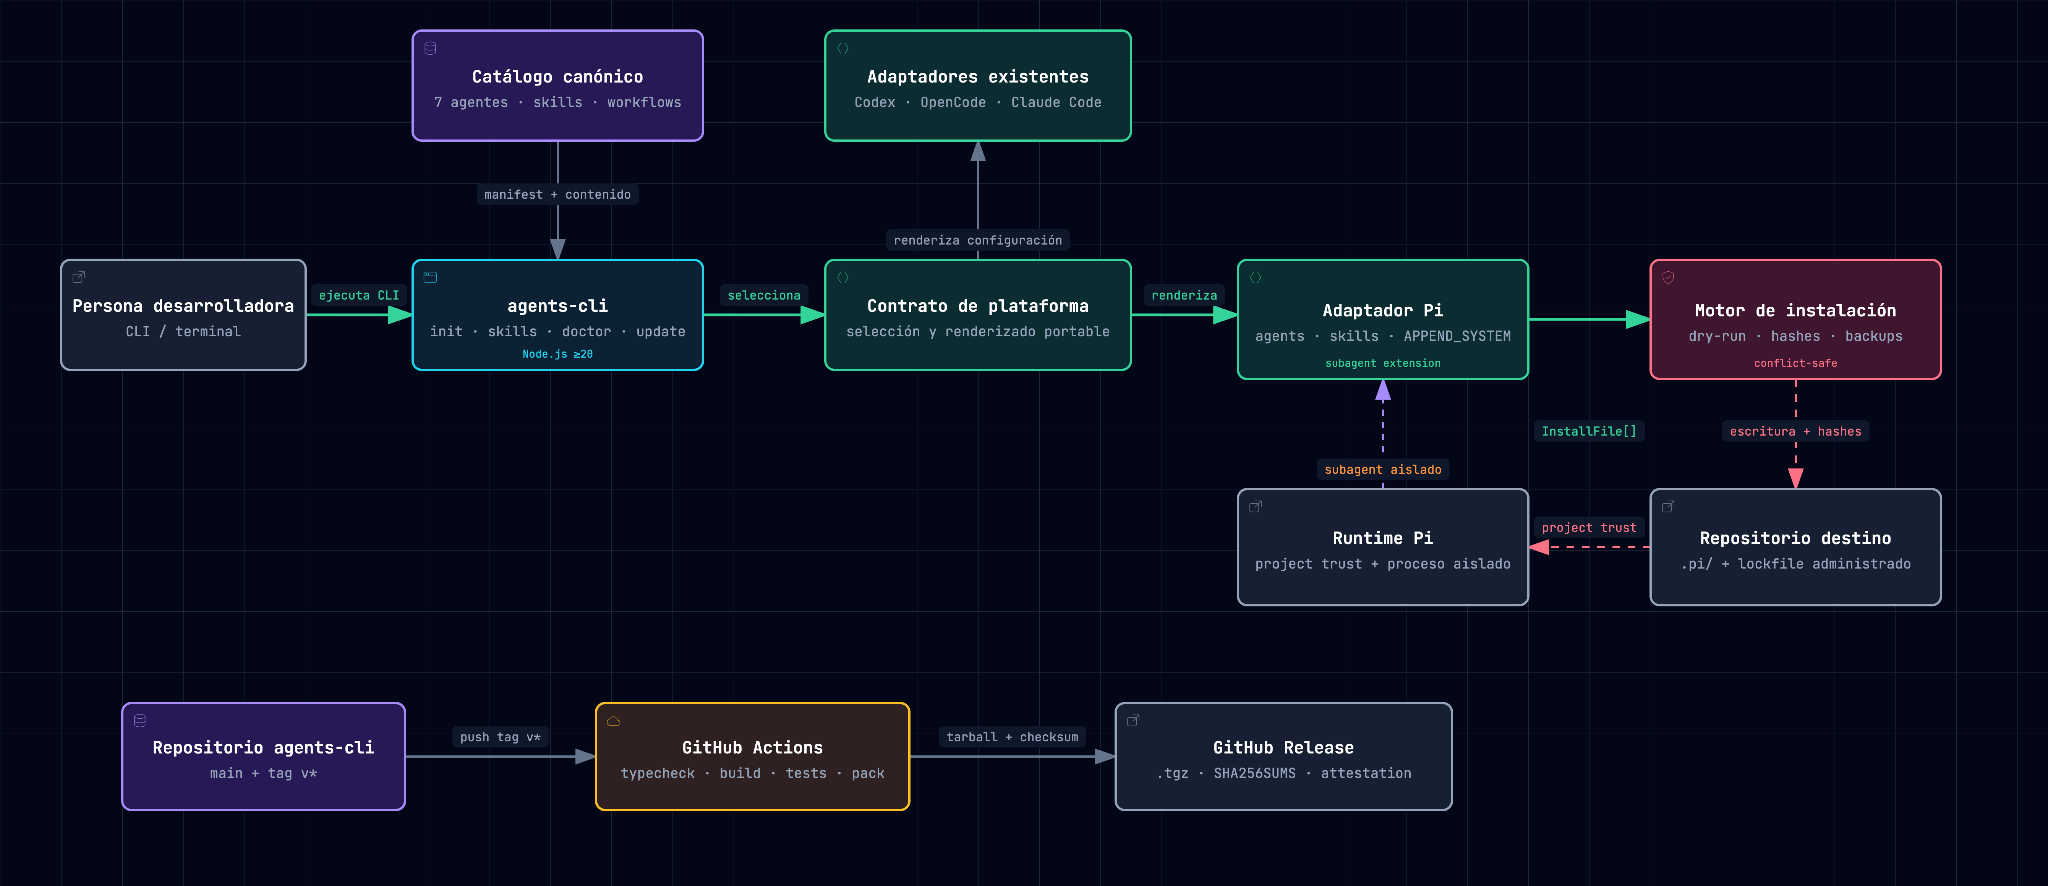The image size is (2048, 886).
Task: Select the "renderiza configuración" edge label
Action: pos(978,240)
